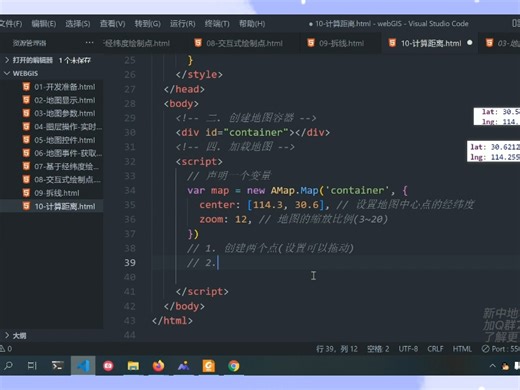Viewport: 520px width, 390px height.
Task: Change encoding via UTF-8
Action: tap(408, 349)
